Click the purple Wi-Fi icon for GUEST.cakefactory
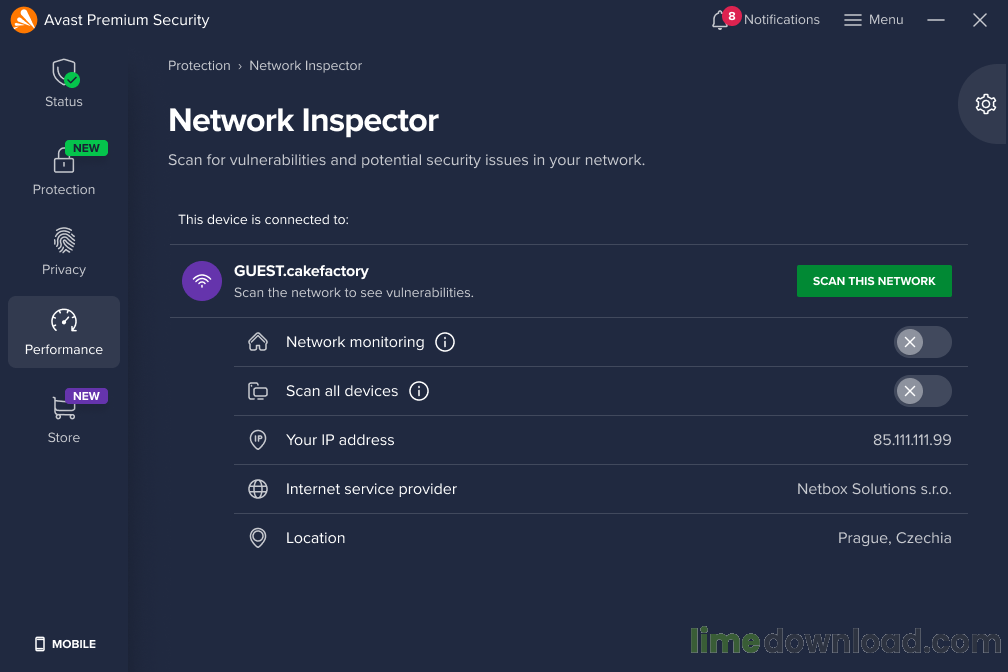This screenshot has height=672, width=1008. (x=202, y=281)
